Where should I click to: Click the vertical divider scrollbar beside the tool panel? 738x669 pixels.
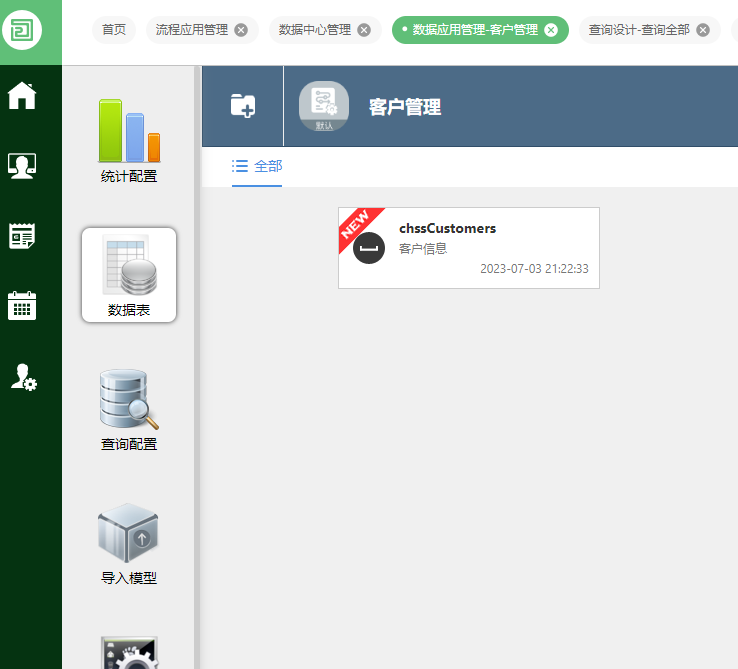pos(197,367)
